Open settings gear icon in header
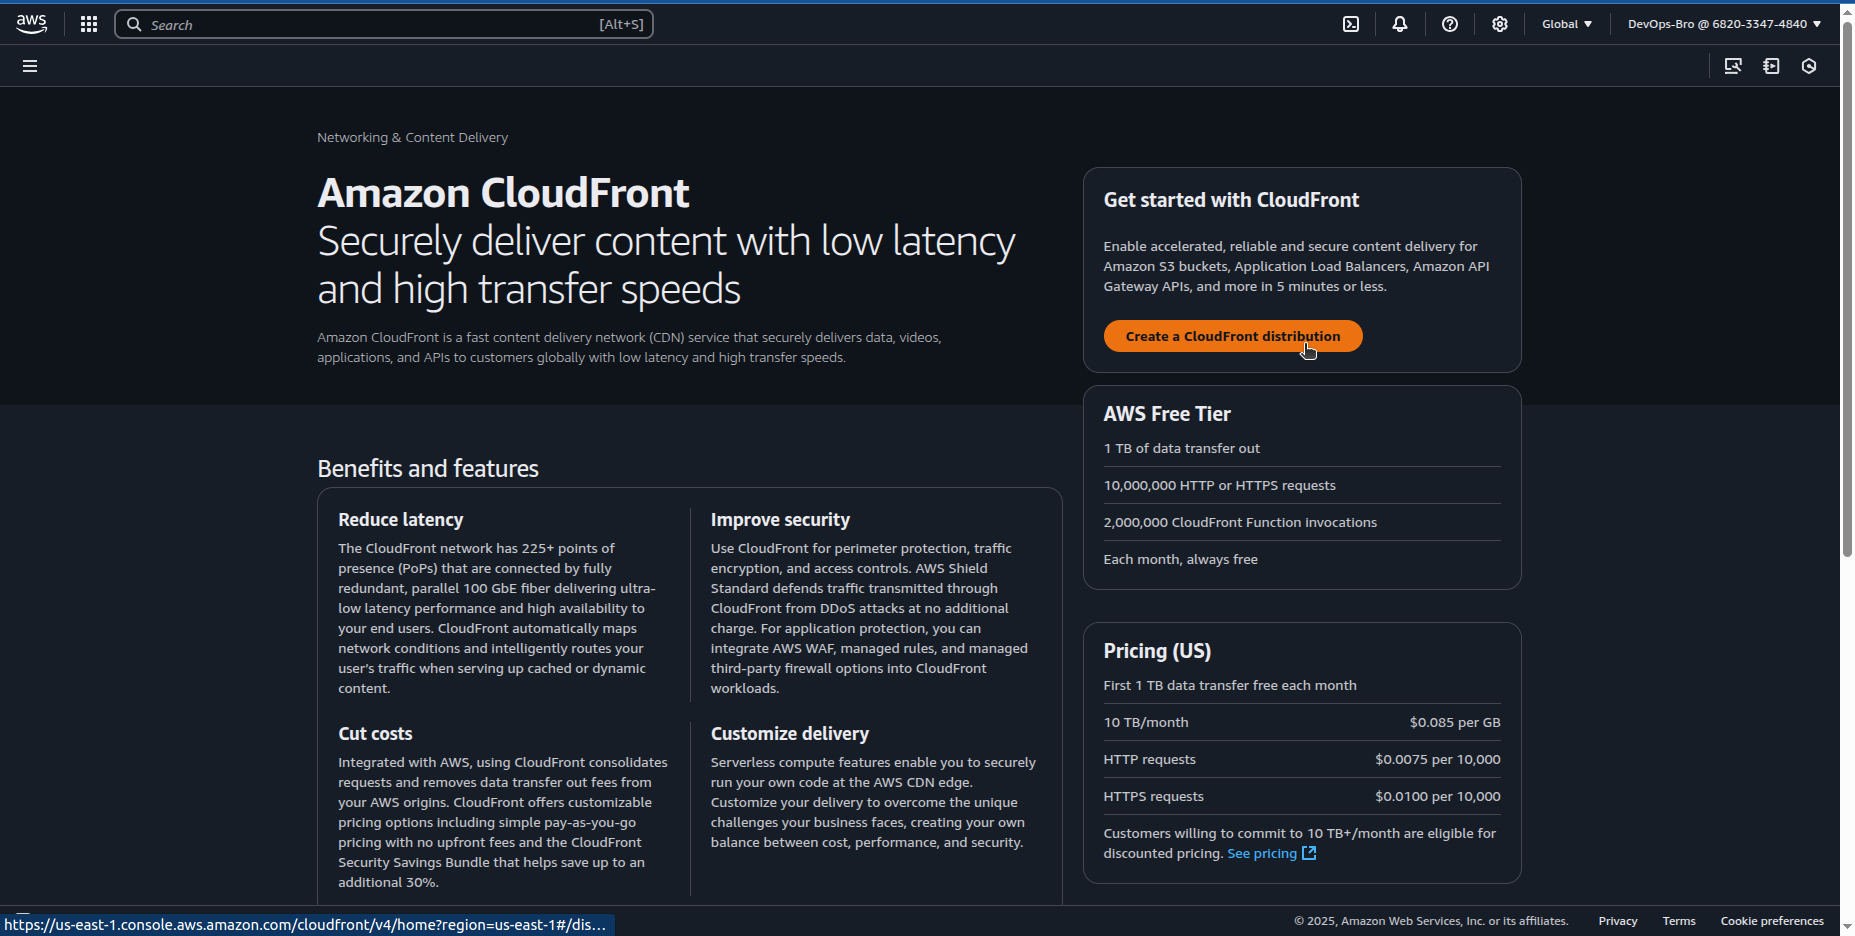This screenshot has height=936, width=1855. pos(1500,24)
